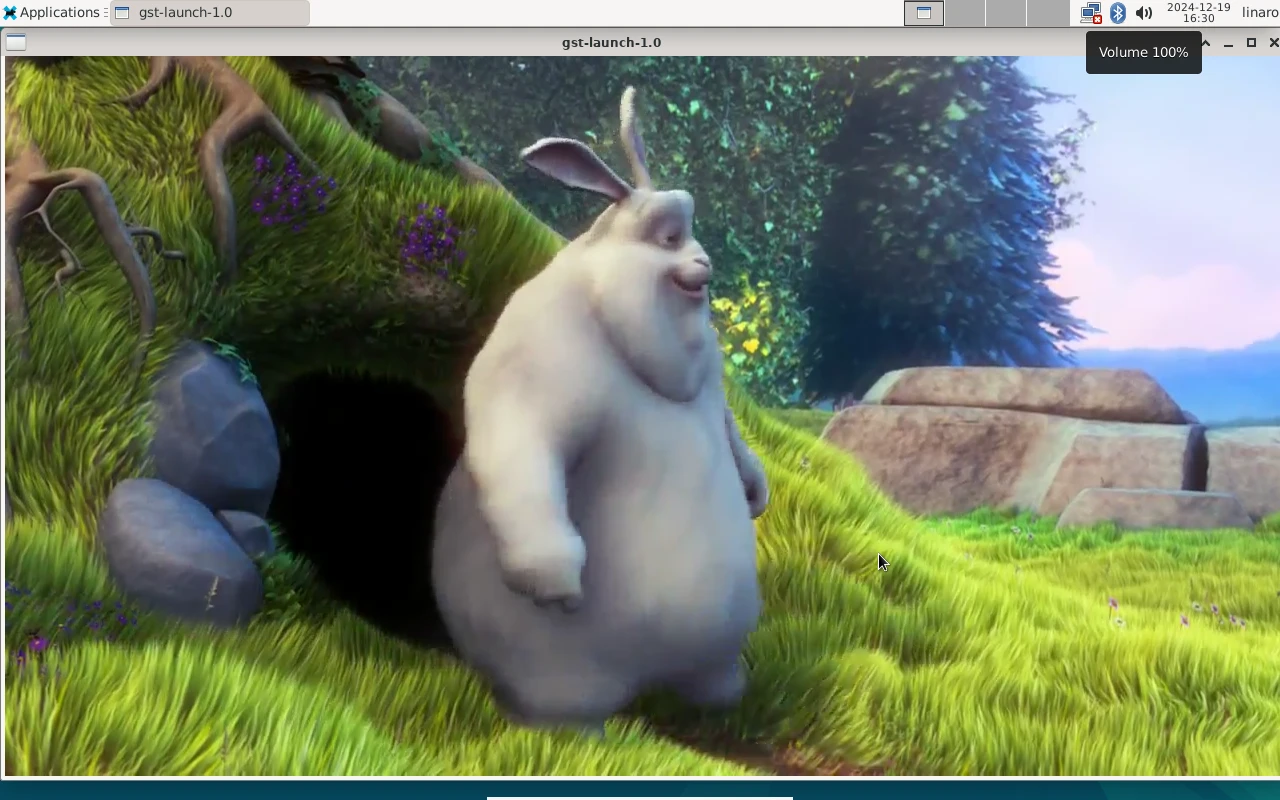Select the gst-launch-1.0 taskbar button
Screen dimensions: 1280x800
tap(209, 13)
